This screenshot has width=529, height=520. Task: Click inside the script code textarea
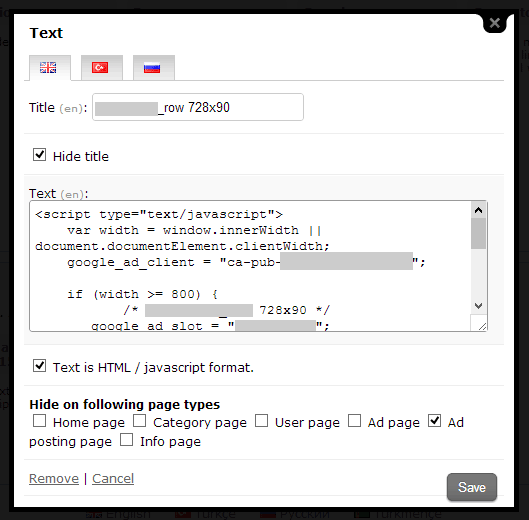pos(250,266)
